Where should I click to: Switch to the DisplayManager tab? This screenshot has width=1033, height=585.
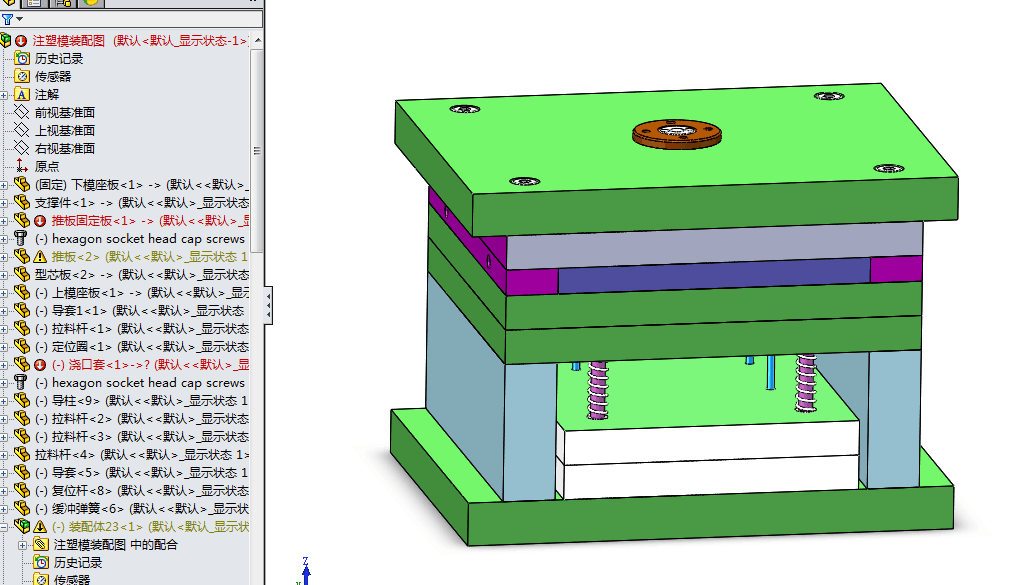click(x=92, y=3)
